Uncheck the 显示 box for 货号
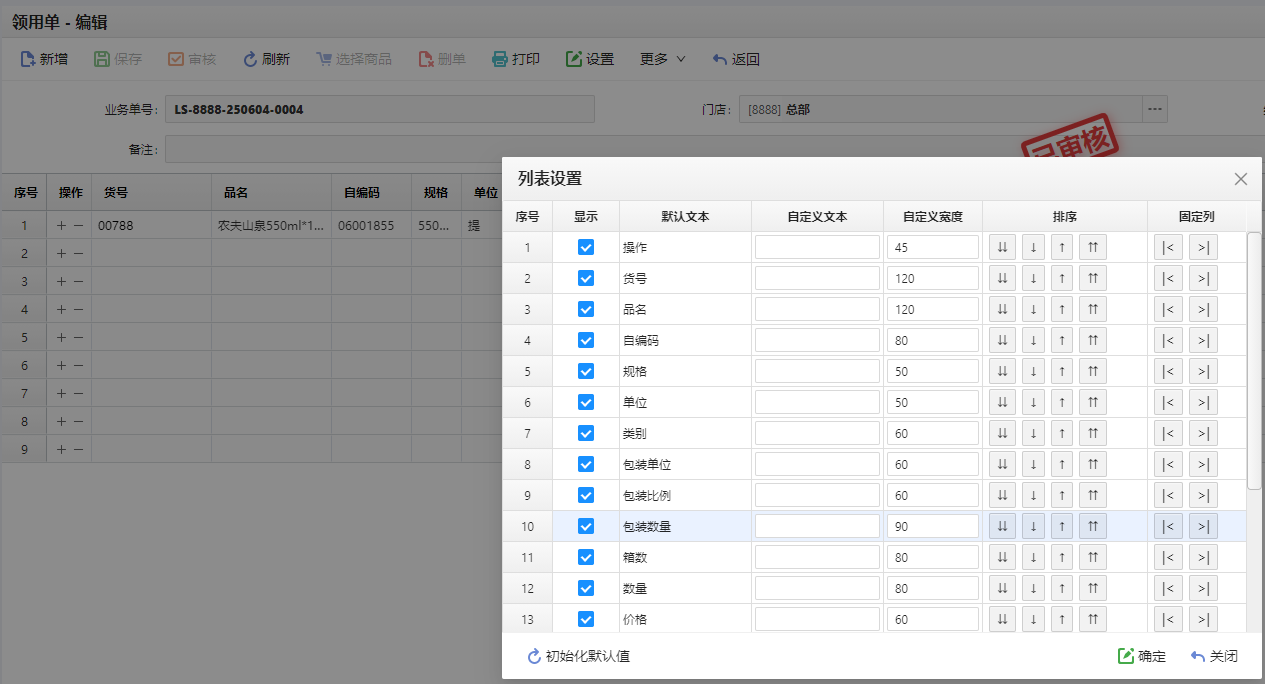 [x=586, y=278]
